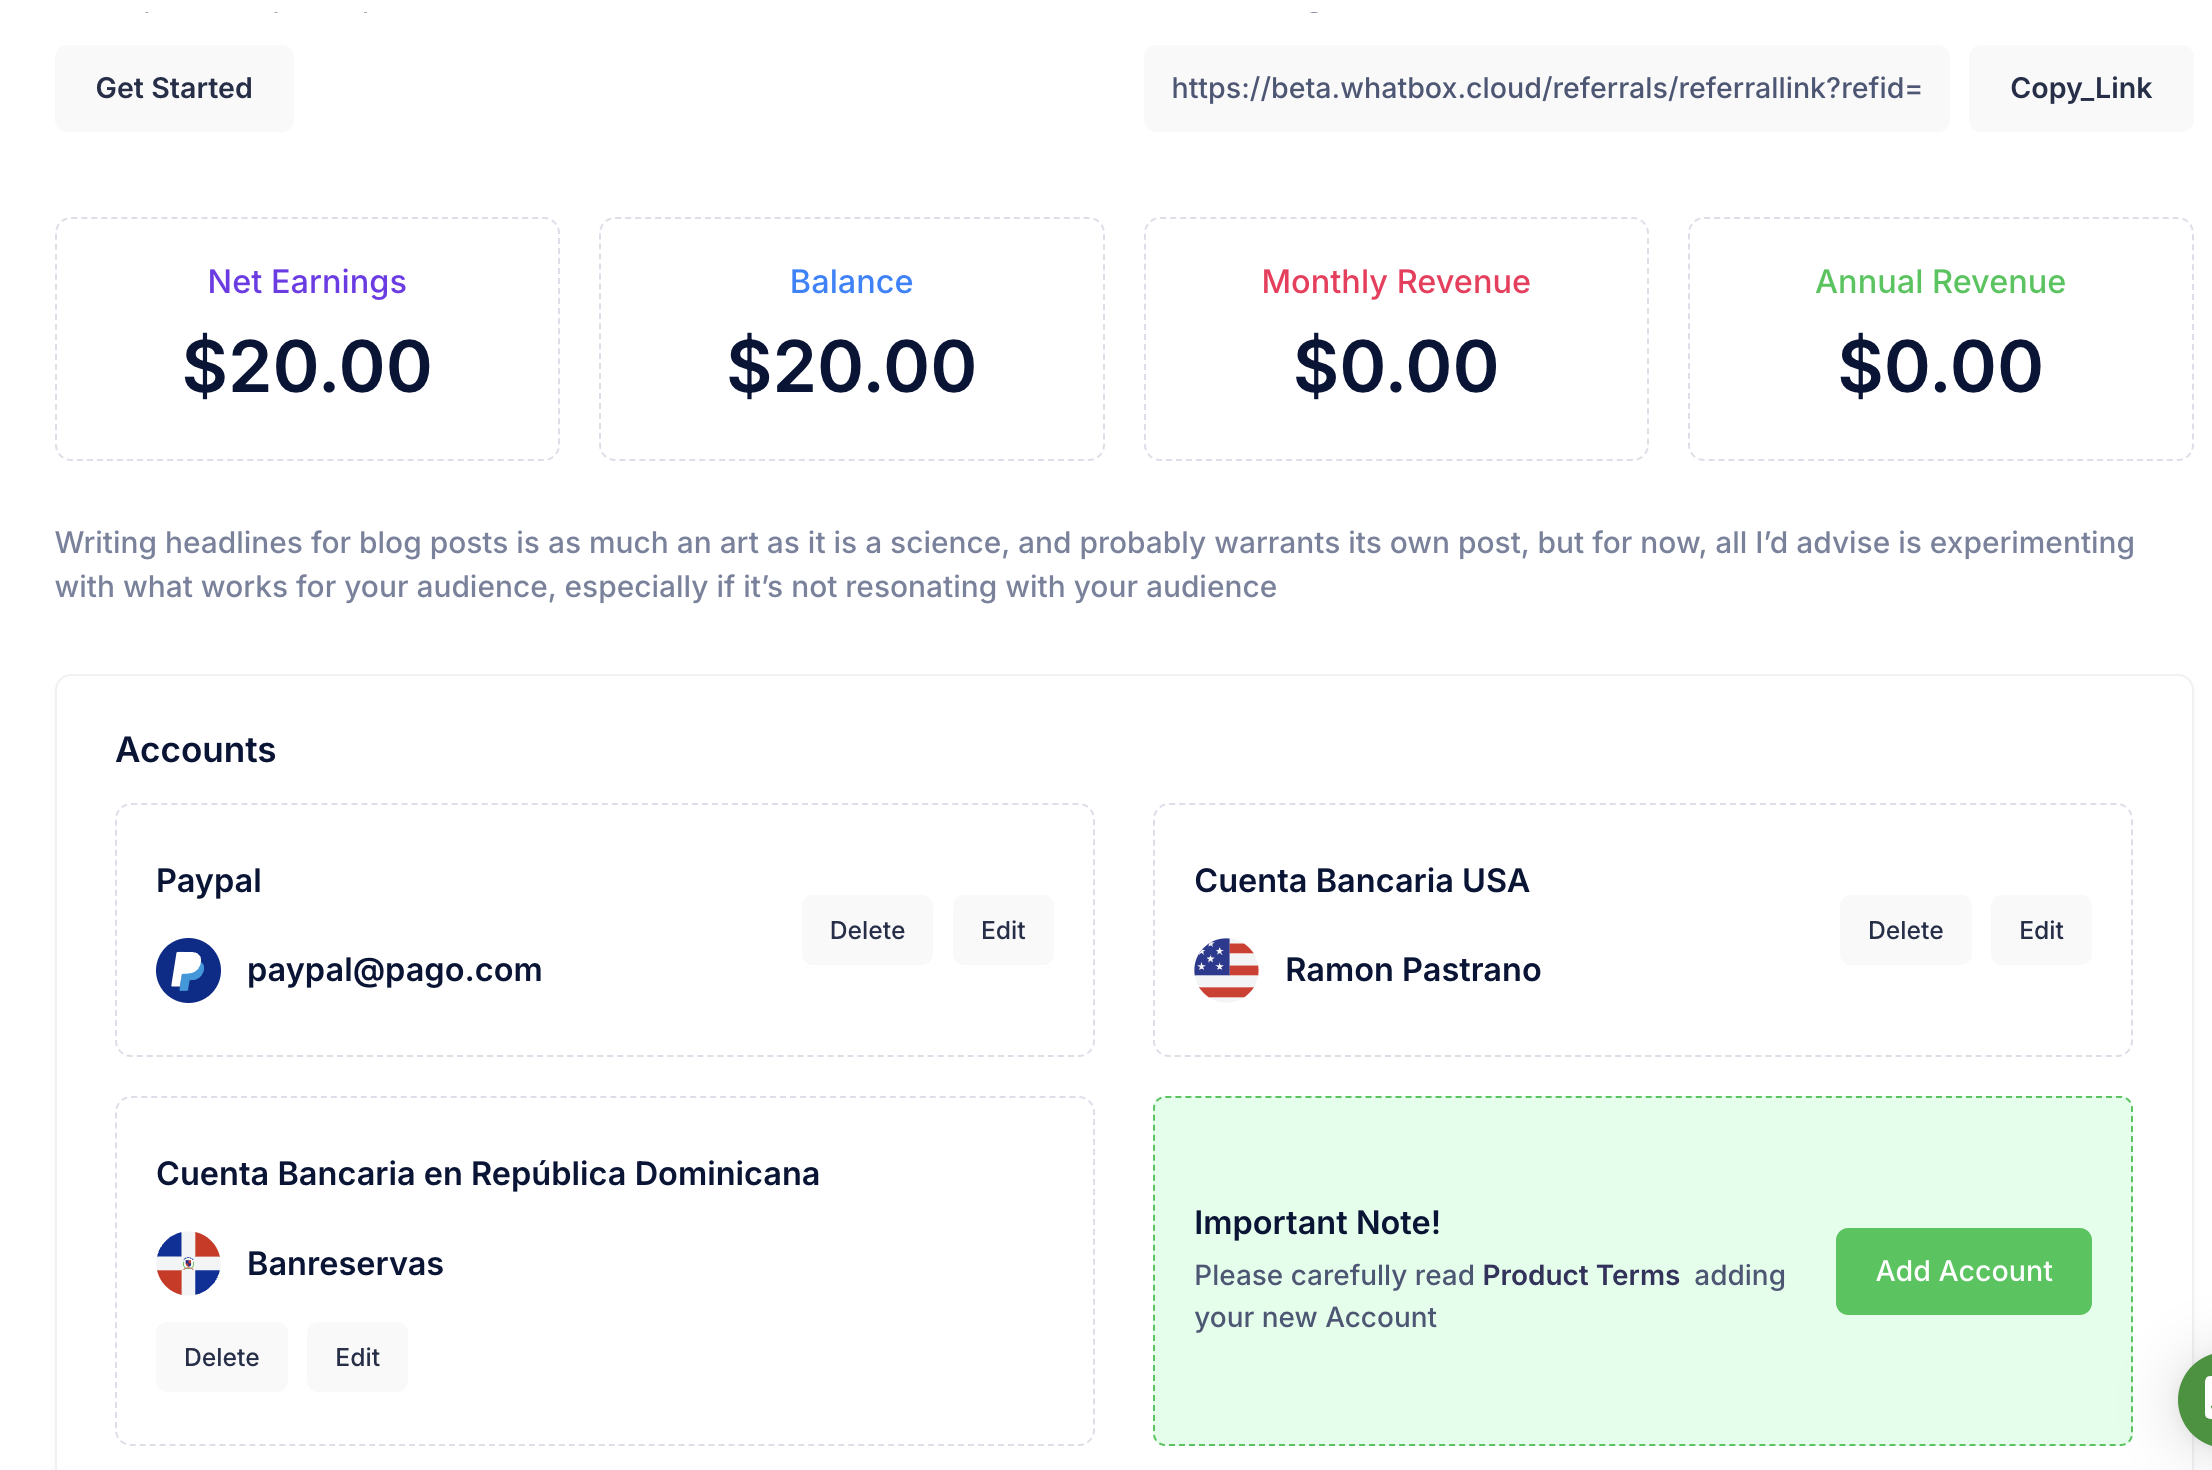Image resolution: width=2212 pixels, height=1470 pixels.
Task: Edit the Banreservas account
Action: click(x=357, y=1357)
